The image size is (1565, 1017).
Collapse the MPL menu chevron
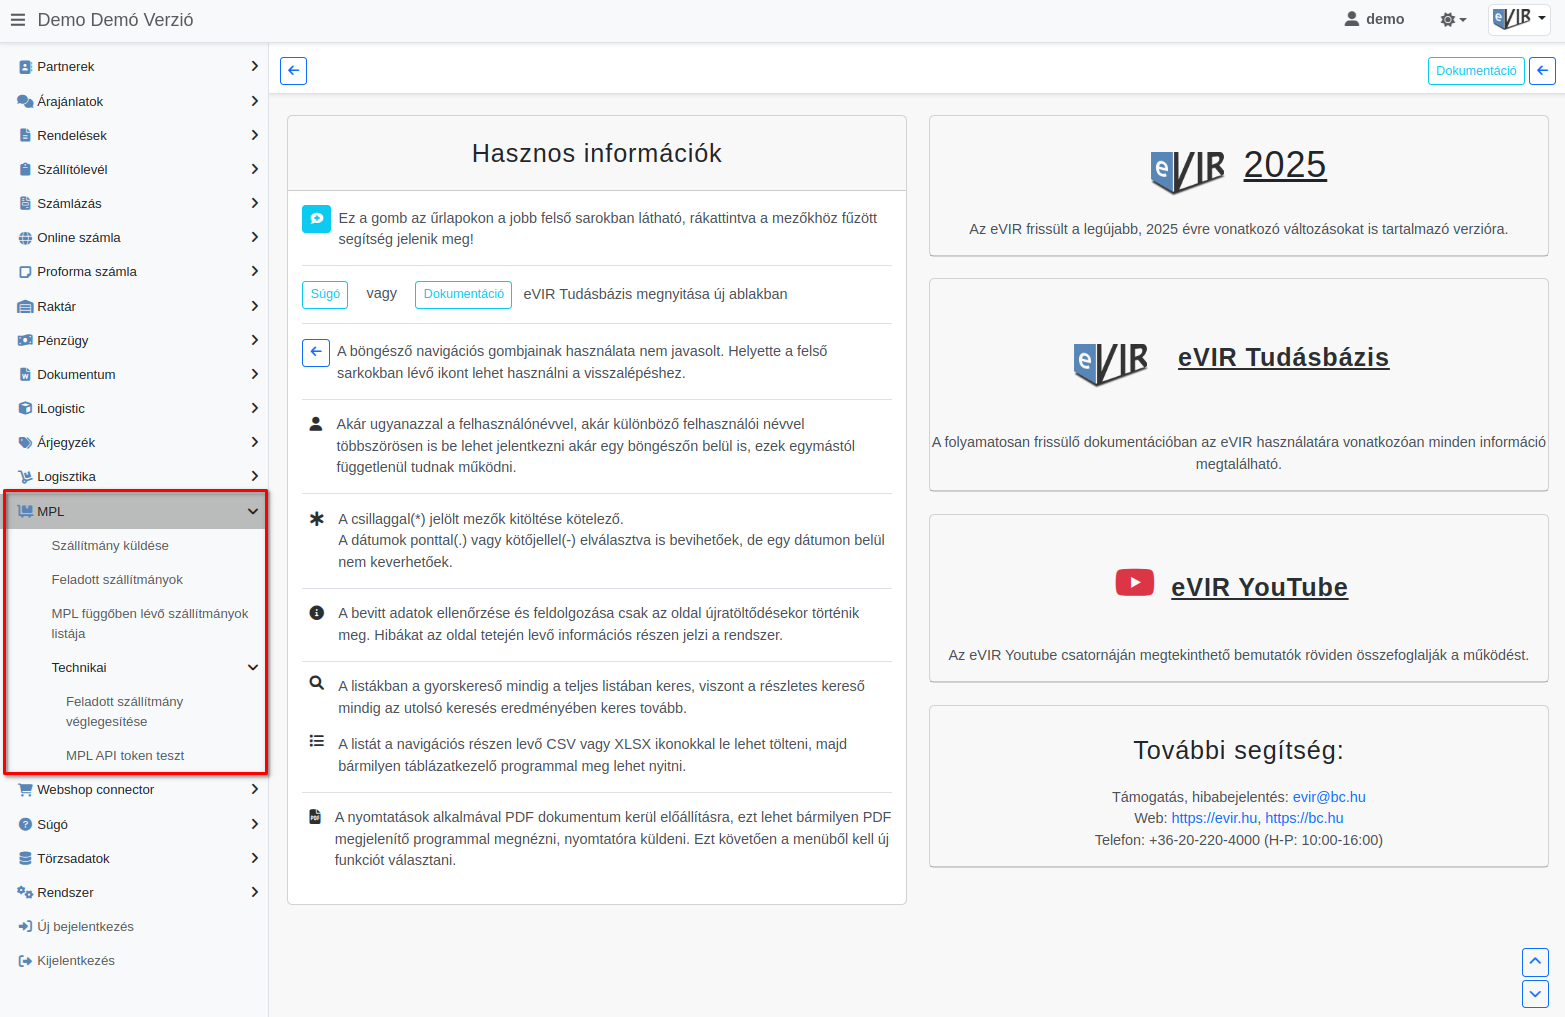click(x=253, y=511)
